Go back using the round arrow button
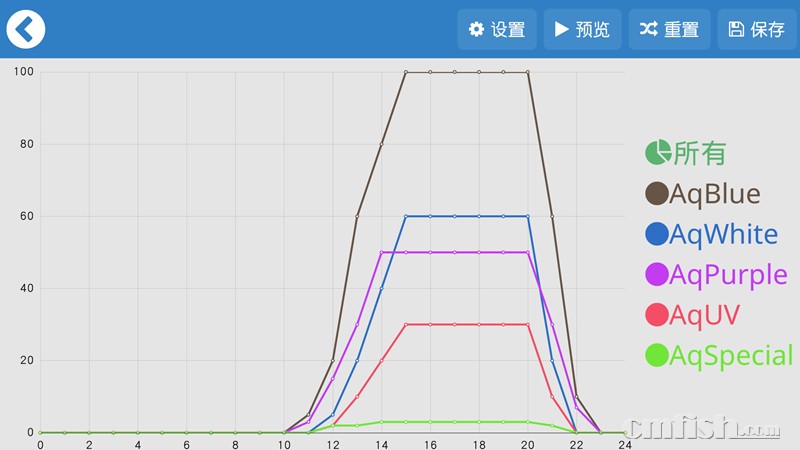This screenshot has width=800, height=450. click(26, 29)
